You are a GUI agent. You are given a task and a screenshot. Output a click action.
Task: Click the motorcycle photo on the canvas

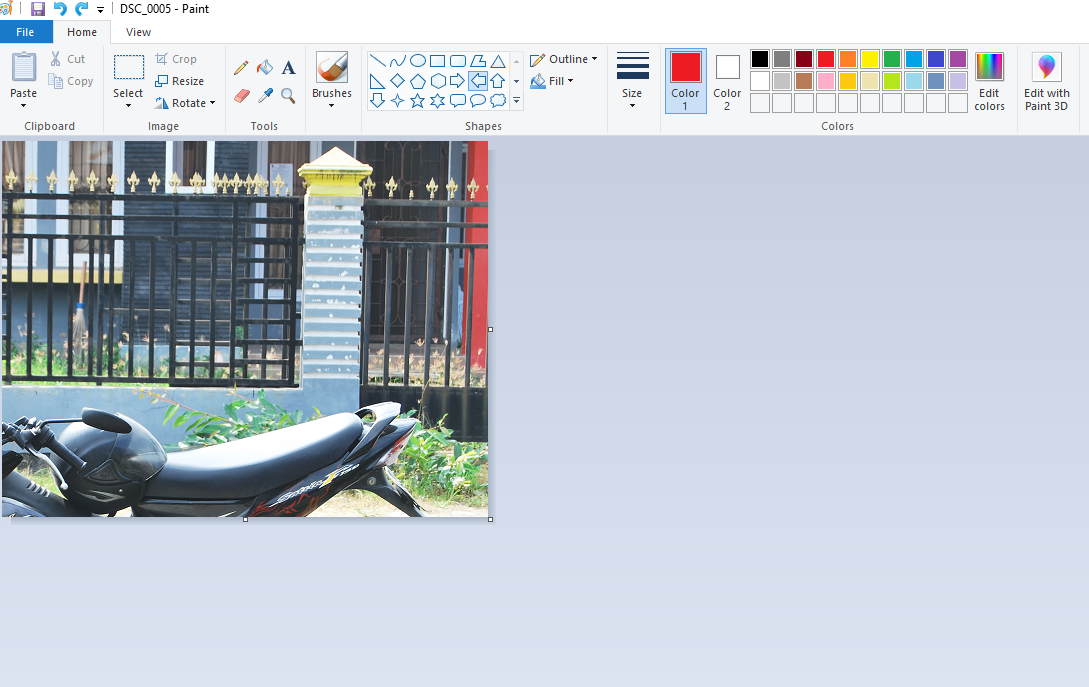click(x=244, y=329)
